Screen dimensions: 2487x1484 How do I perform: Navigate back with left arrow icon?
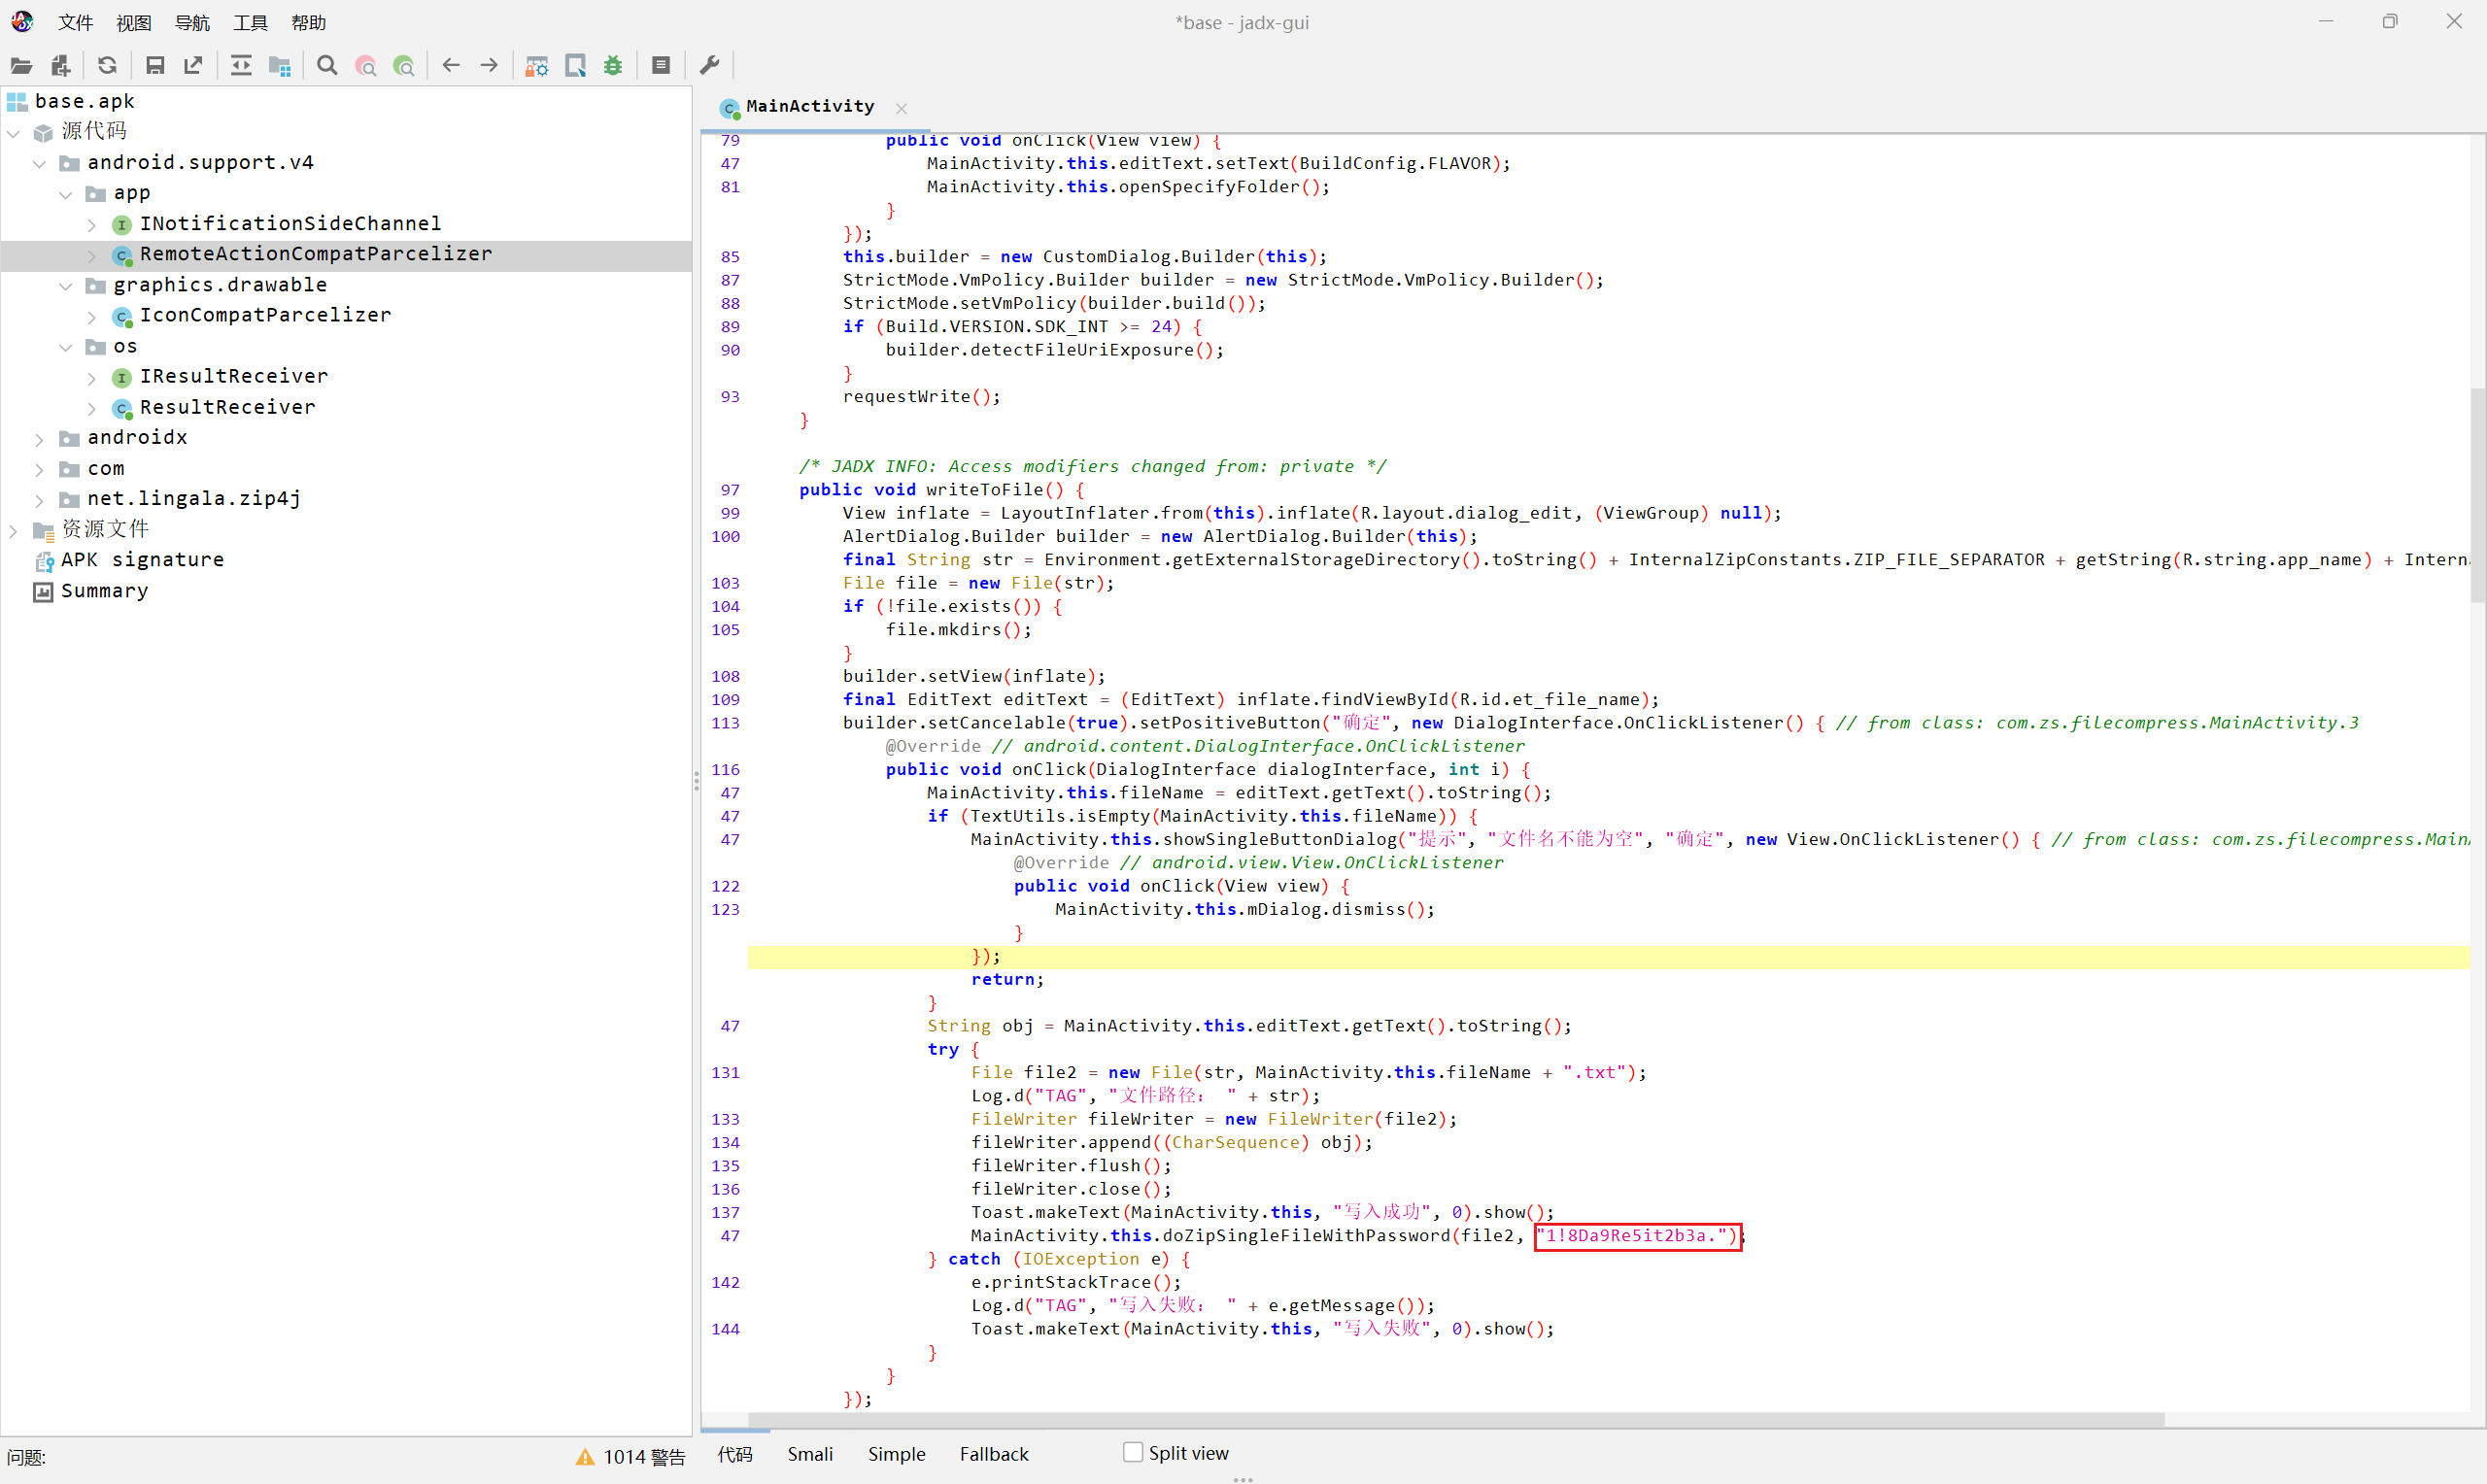(x=451, y=66)
